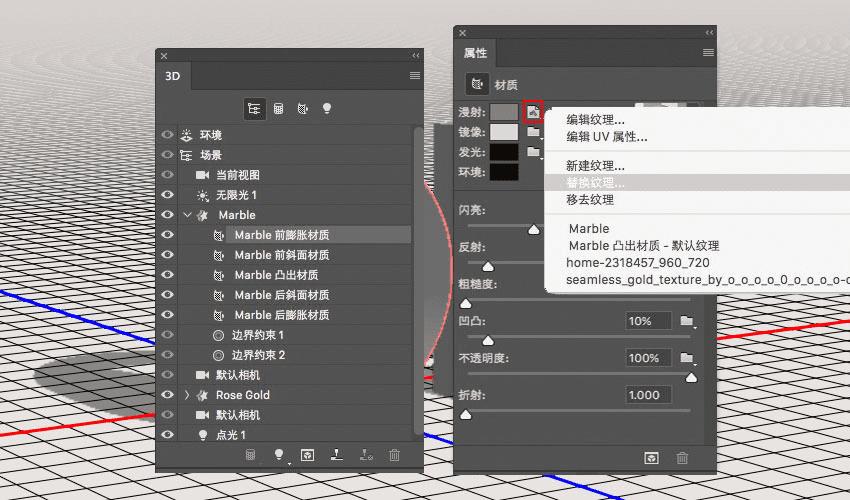The height and width of the screenshot is (500, 850).
Task: Toggle visibility of 环境 row
Action: (x=168, y=134)
